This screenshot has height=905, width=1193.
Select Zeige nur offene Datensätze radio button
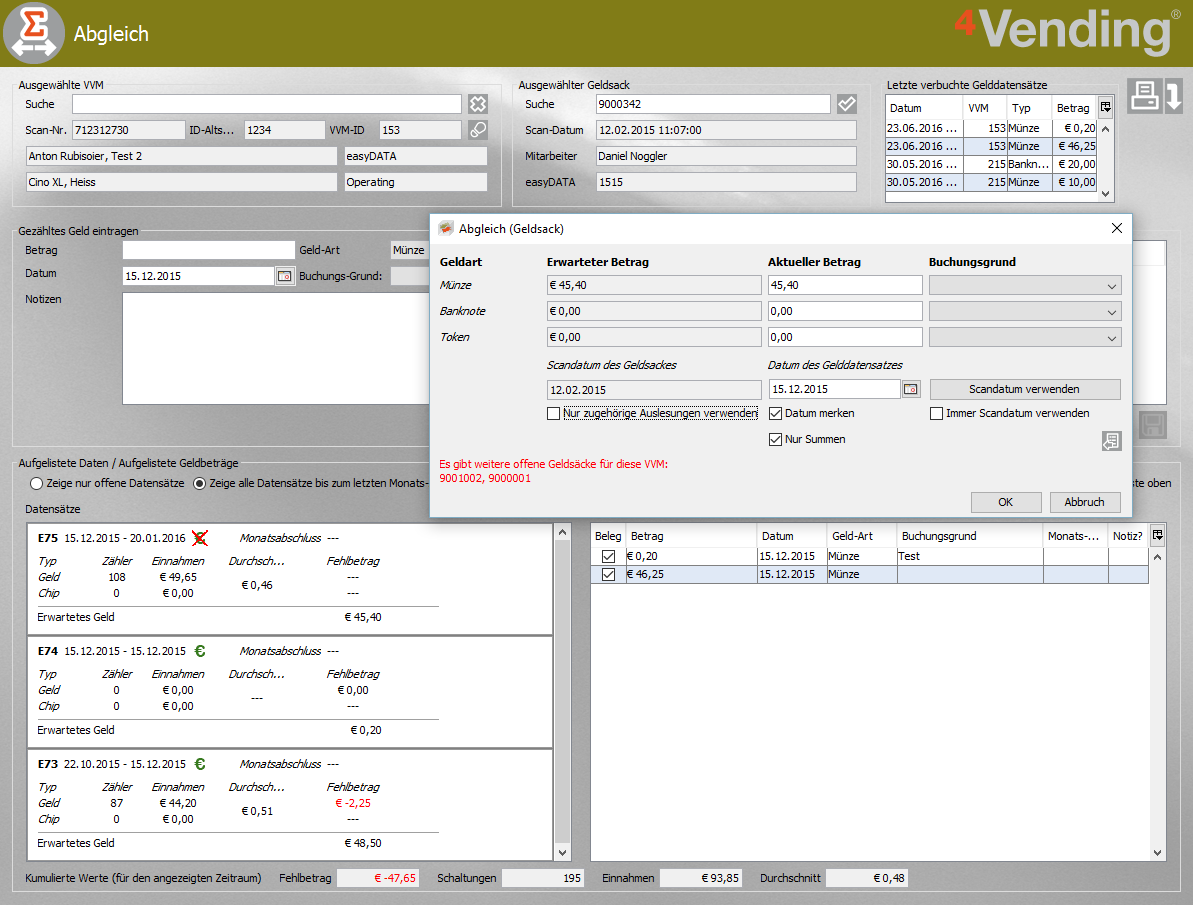[37, 483]
